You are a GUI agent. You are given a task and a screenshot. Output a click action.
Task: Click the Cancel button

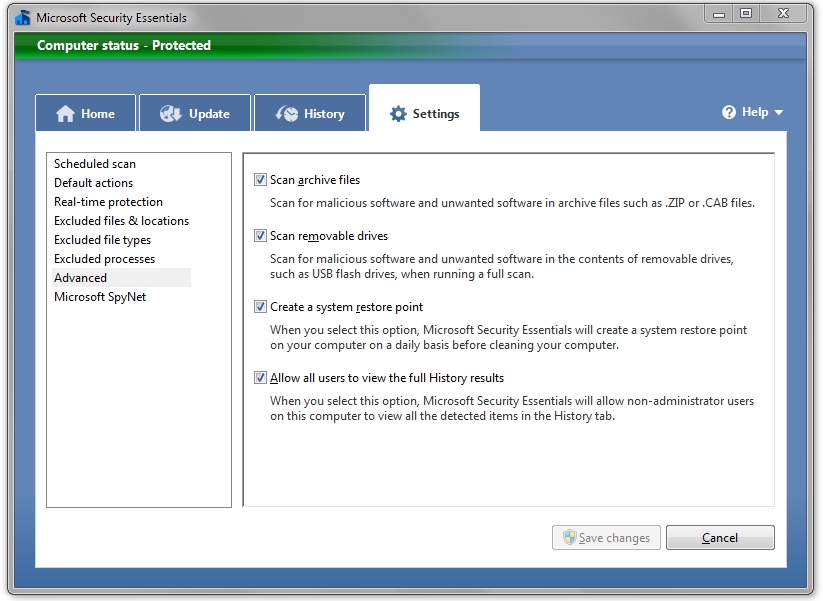tap(720, 537)
